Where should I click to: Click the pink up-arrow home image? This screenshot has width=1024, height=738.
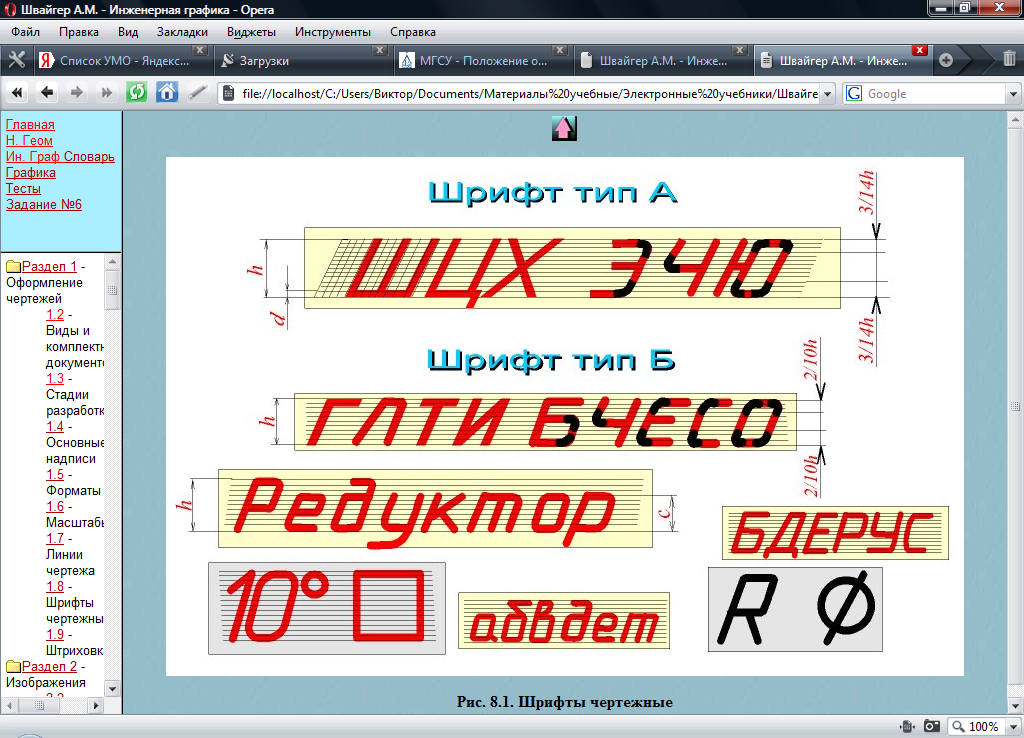[x=564, y=128]
